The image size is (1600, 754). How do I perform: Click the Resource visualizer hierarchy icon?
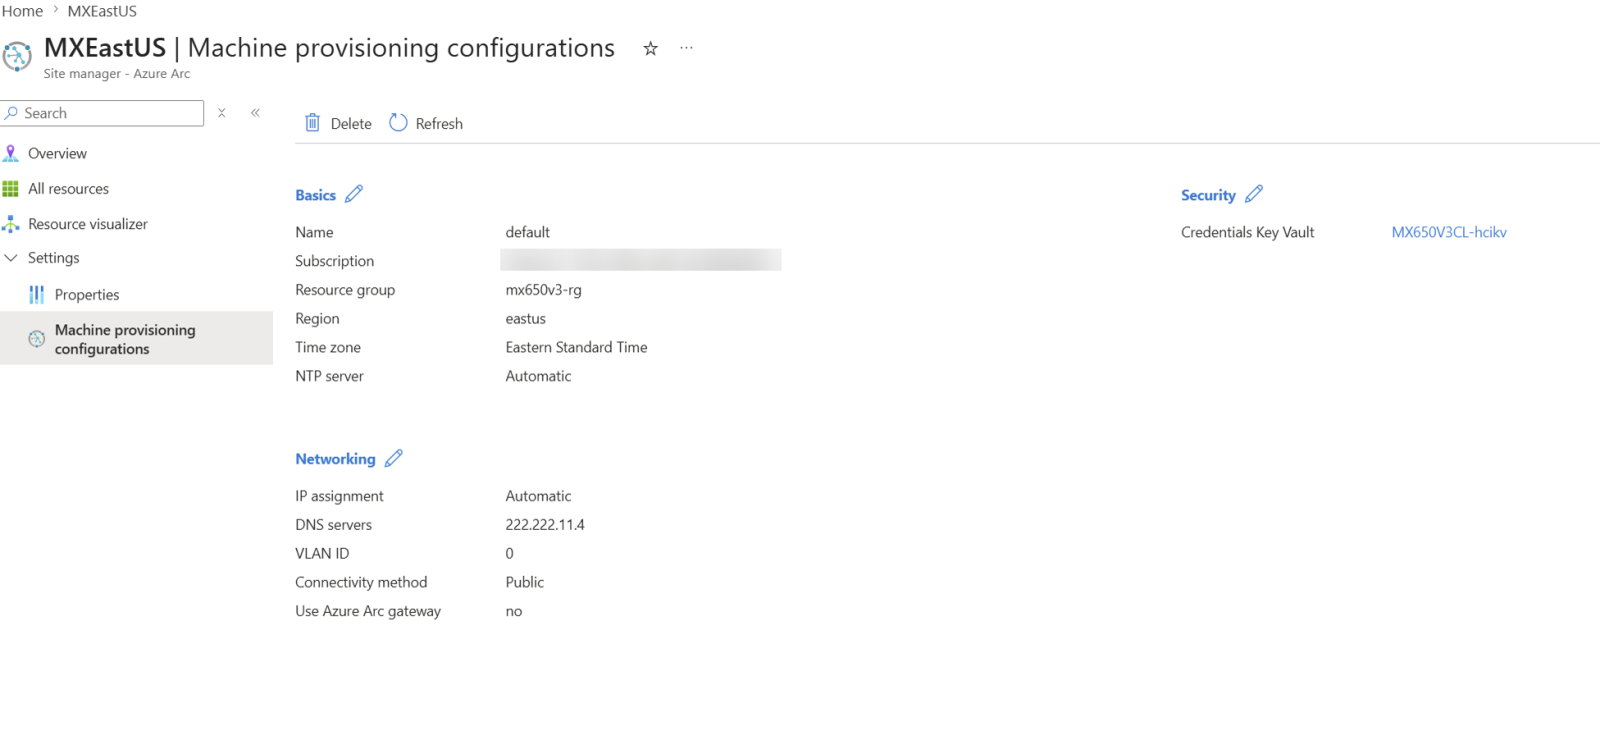11,224
